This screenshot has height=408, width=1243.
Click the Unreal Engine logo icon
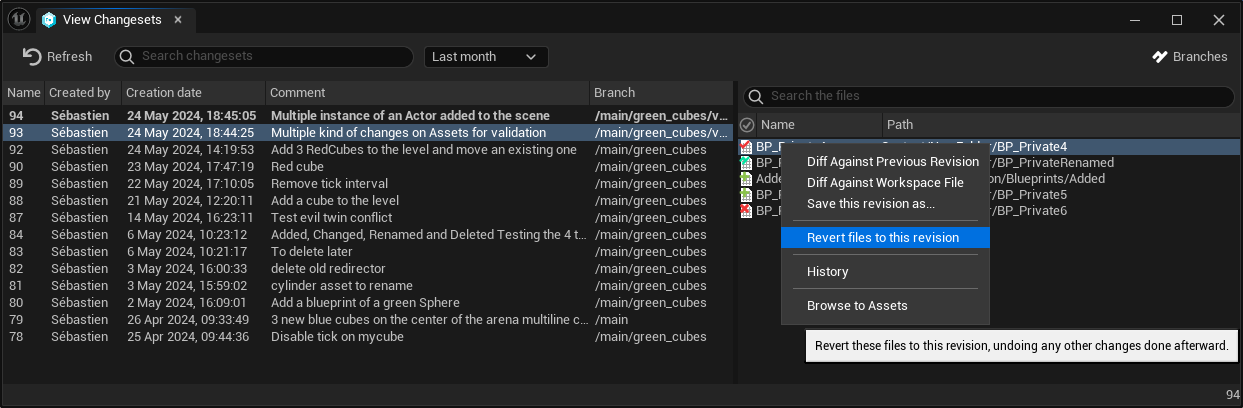pyautogui.click(x=19, y=19)
